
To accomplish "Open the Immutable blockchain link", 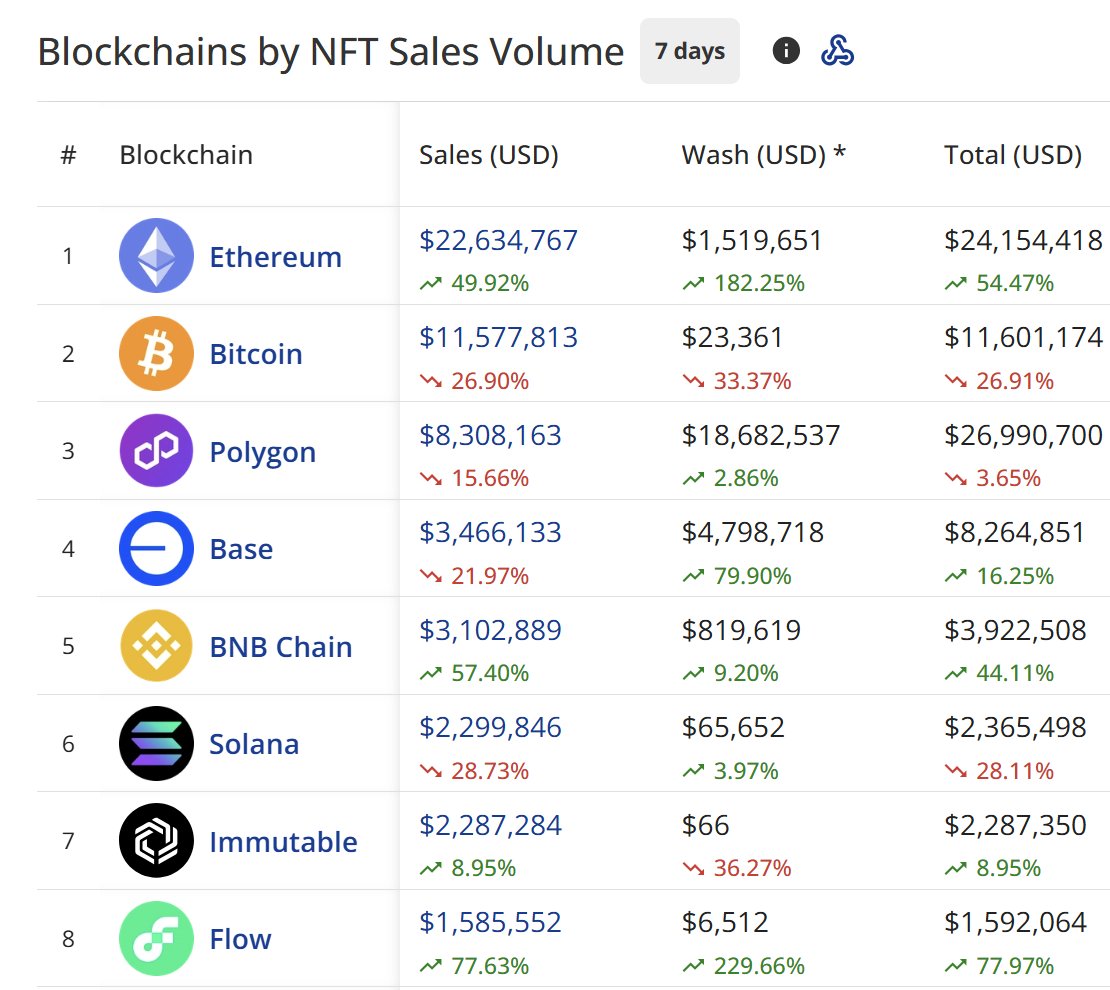I will pos(283,842).
